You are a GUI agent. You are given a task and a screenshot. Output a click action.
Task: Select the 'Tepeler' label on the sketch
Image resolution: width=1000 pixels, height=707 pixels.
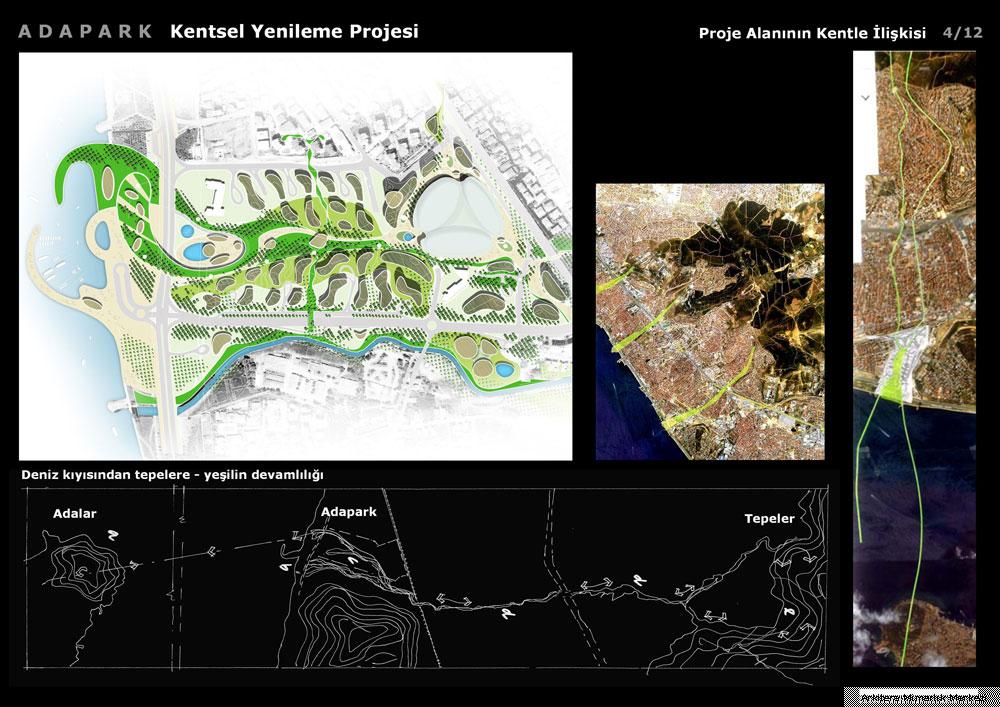[769, 518]
